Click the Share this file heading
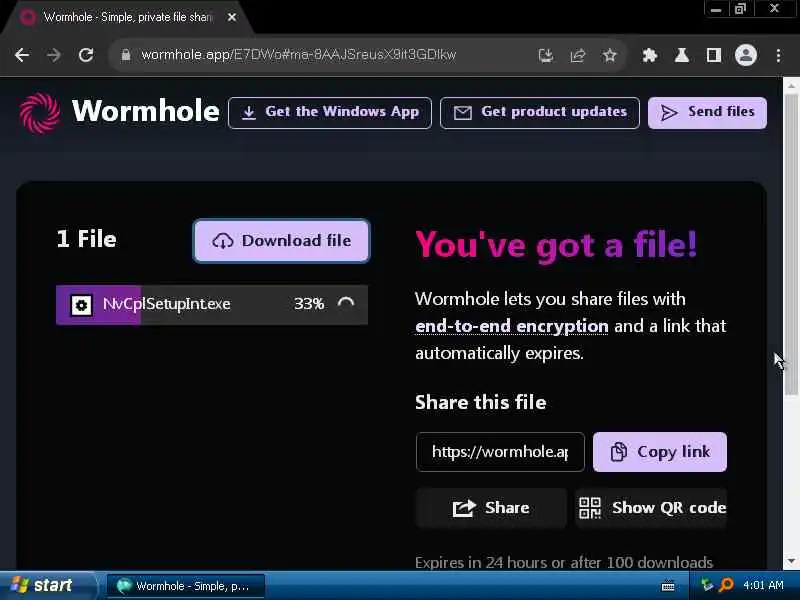Viewport: 800px width, 600px height. (481, 402)
